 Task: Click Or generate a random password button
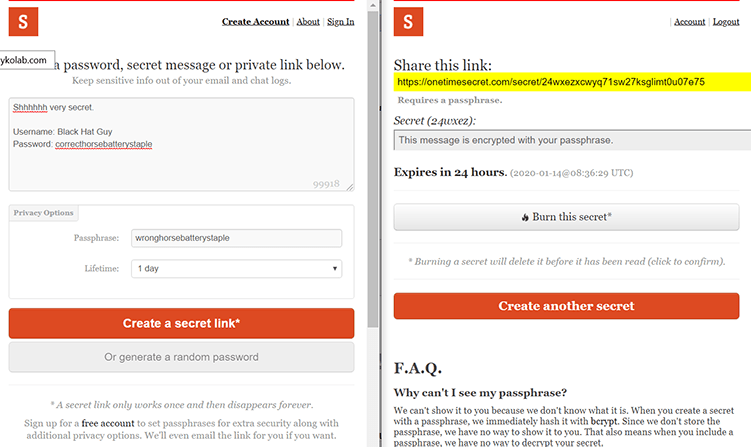pos(182,357)
